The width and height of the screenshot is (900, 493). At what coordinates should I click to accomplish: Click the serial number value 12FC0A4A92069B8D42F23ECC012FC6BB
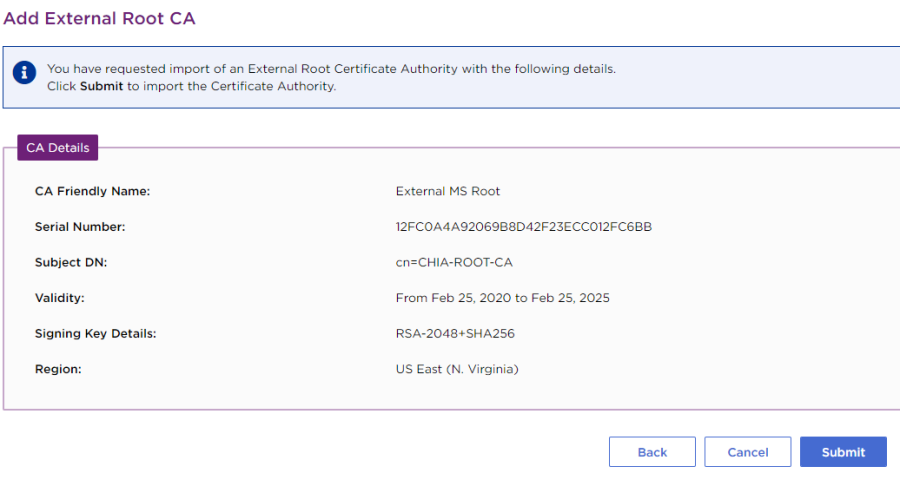pyautogui.click(x=523, y=227)
